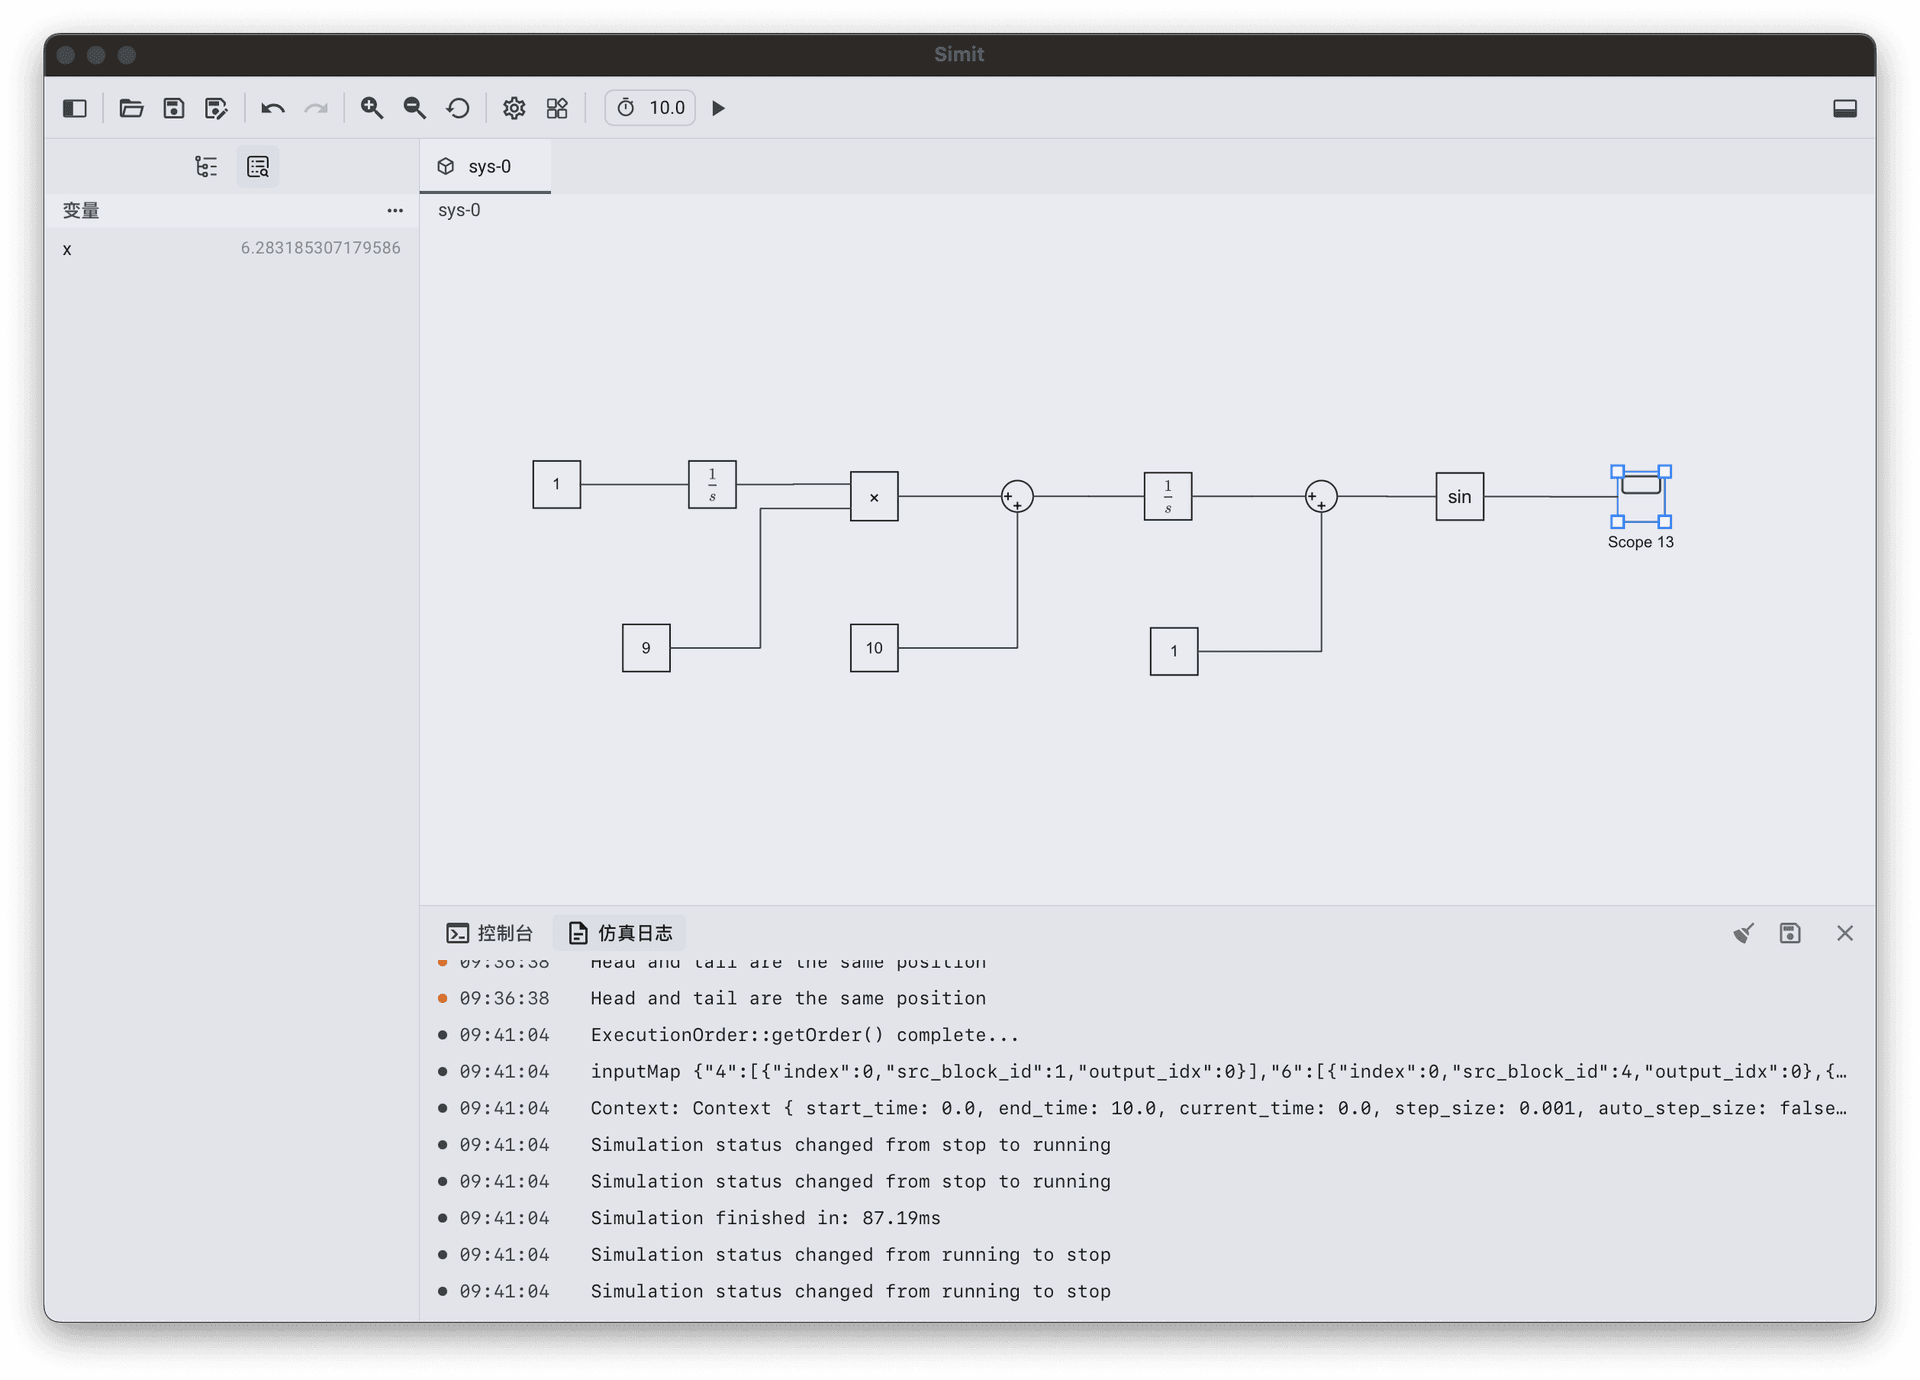
Task: Open a model file using the folder icon
Action: tap(131, 108)
